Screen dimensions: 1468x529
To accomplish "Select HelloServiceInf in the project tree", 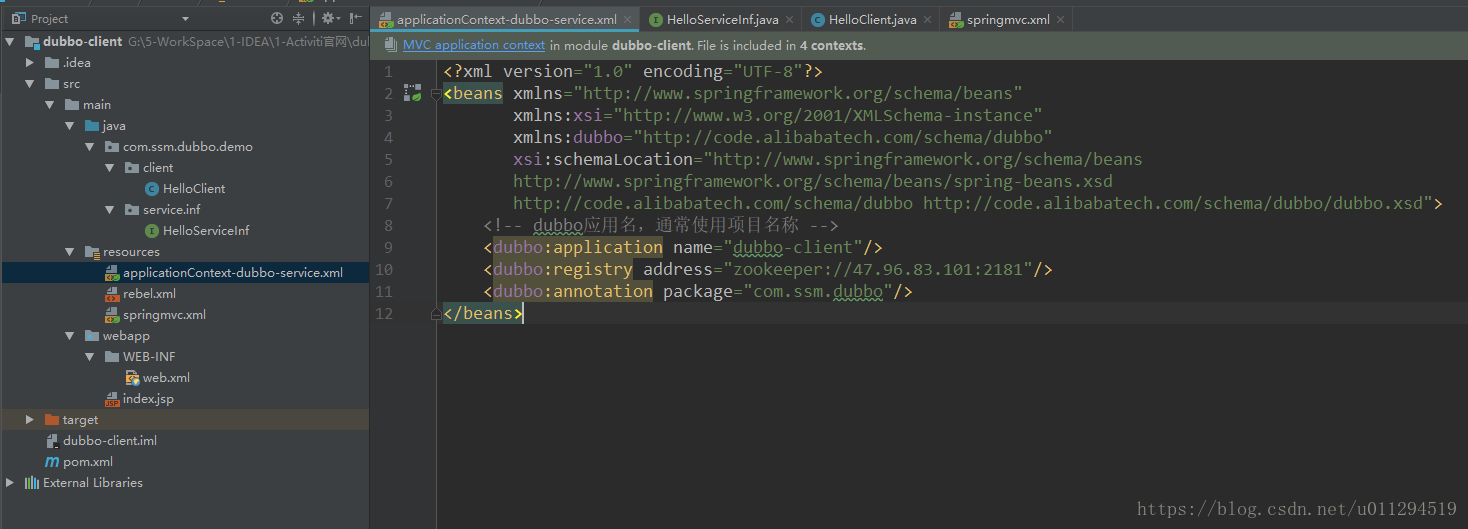I will pos(206,231).
